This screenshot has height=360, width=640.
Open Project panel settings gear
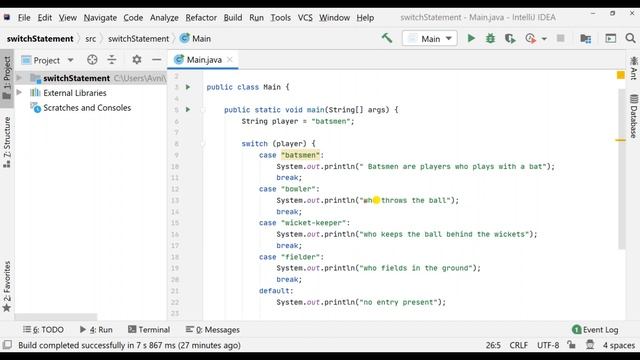click(137, 60)
